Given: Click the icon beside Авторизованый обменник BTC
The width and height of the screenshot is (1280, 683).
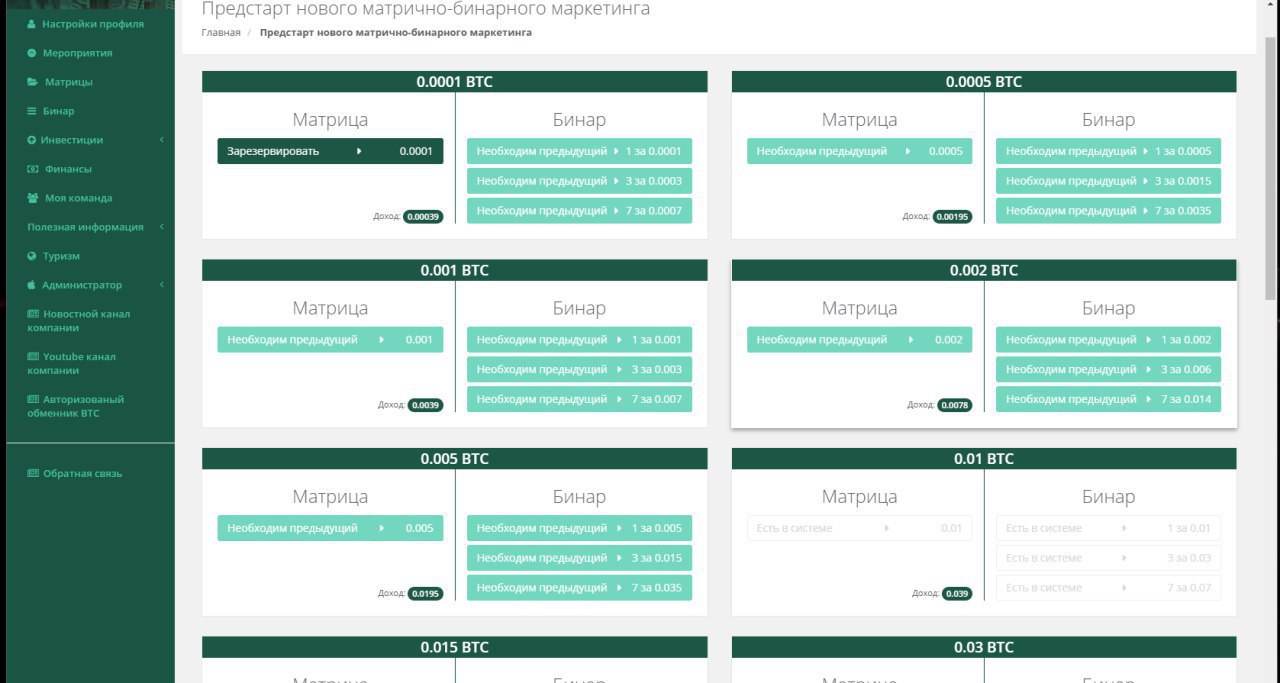Looking at the screenshot, I should click(33, 399).
